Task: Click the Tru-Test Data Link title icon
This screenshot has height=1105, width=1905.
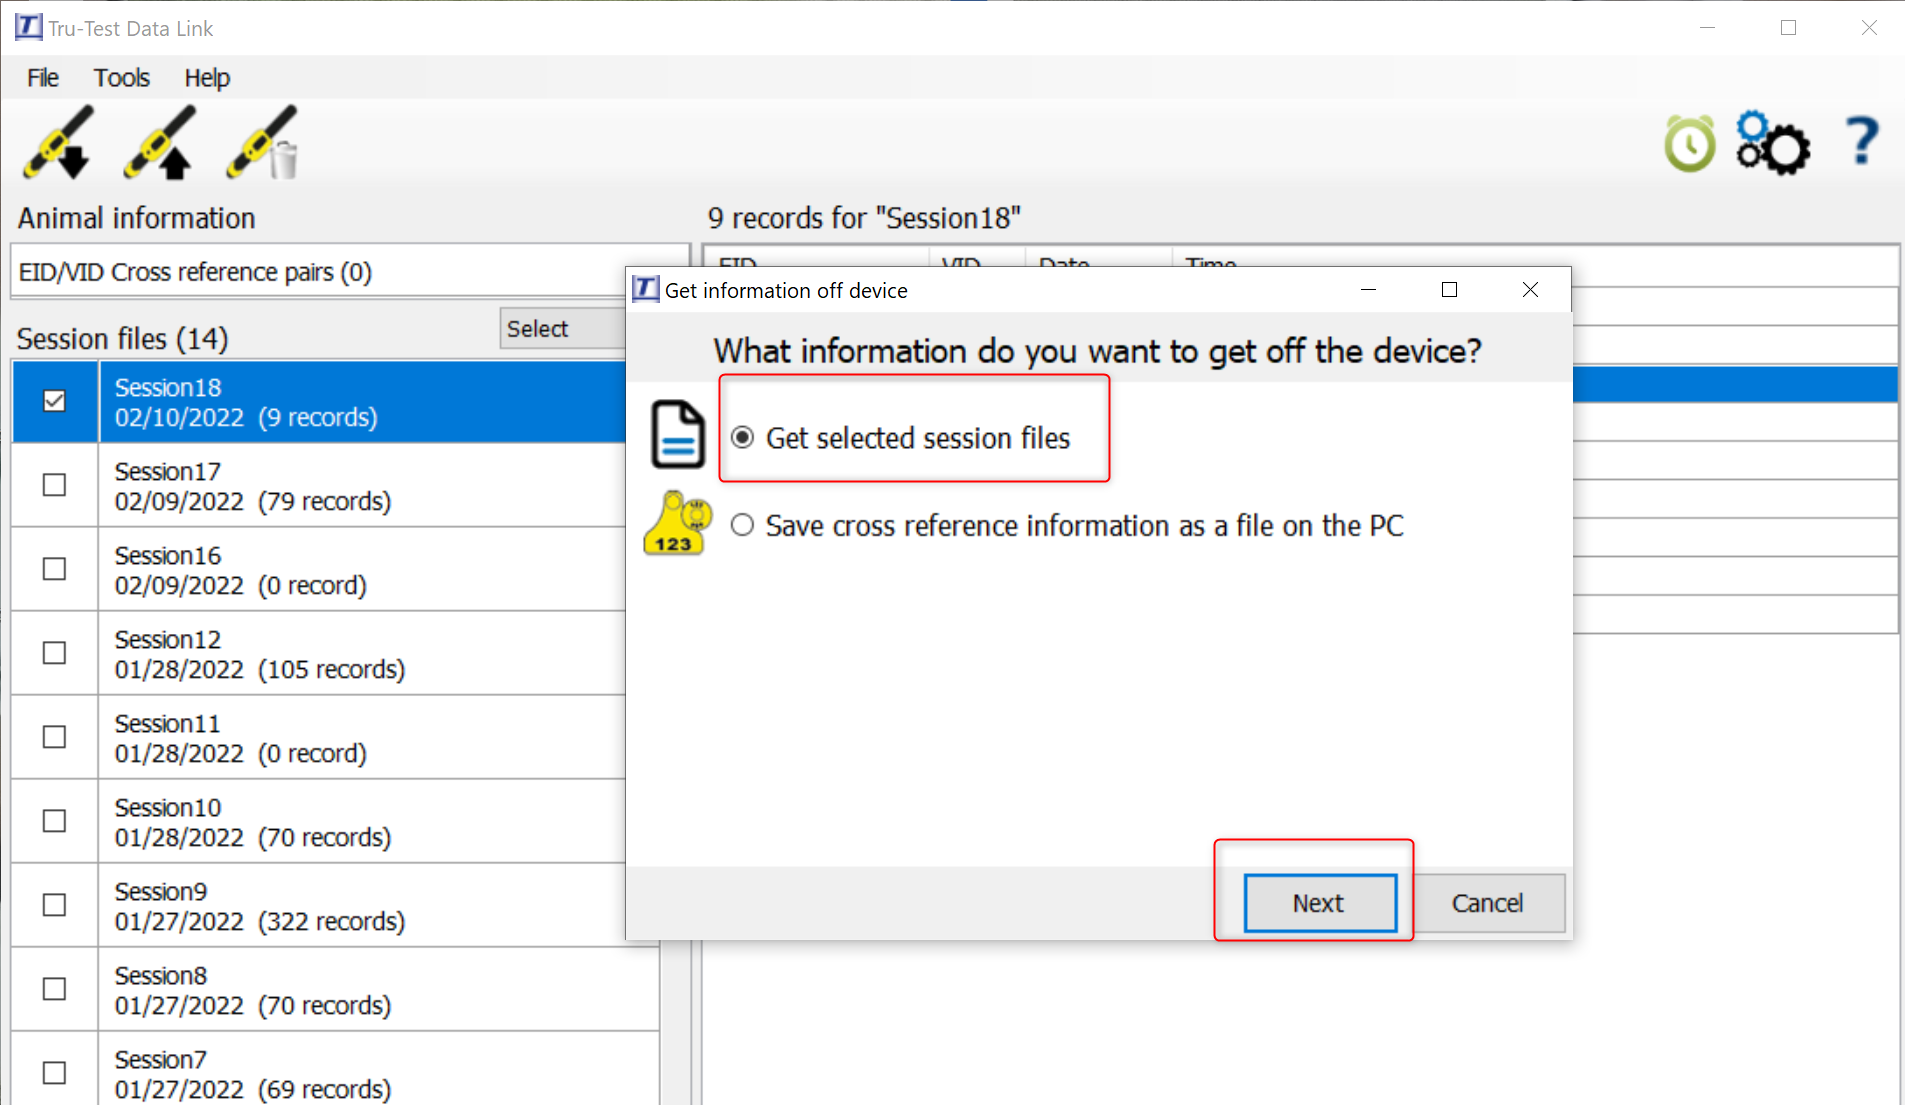Action: (29, 27)
